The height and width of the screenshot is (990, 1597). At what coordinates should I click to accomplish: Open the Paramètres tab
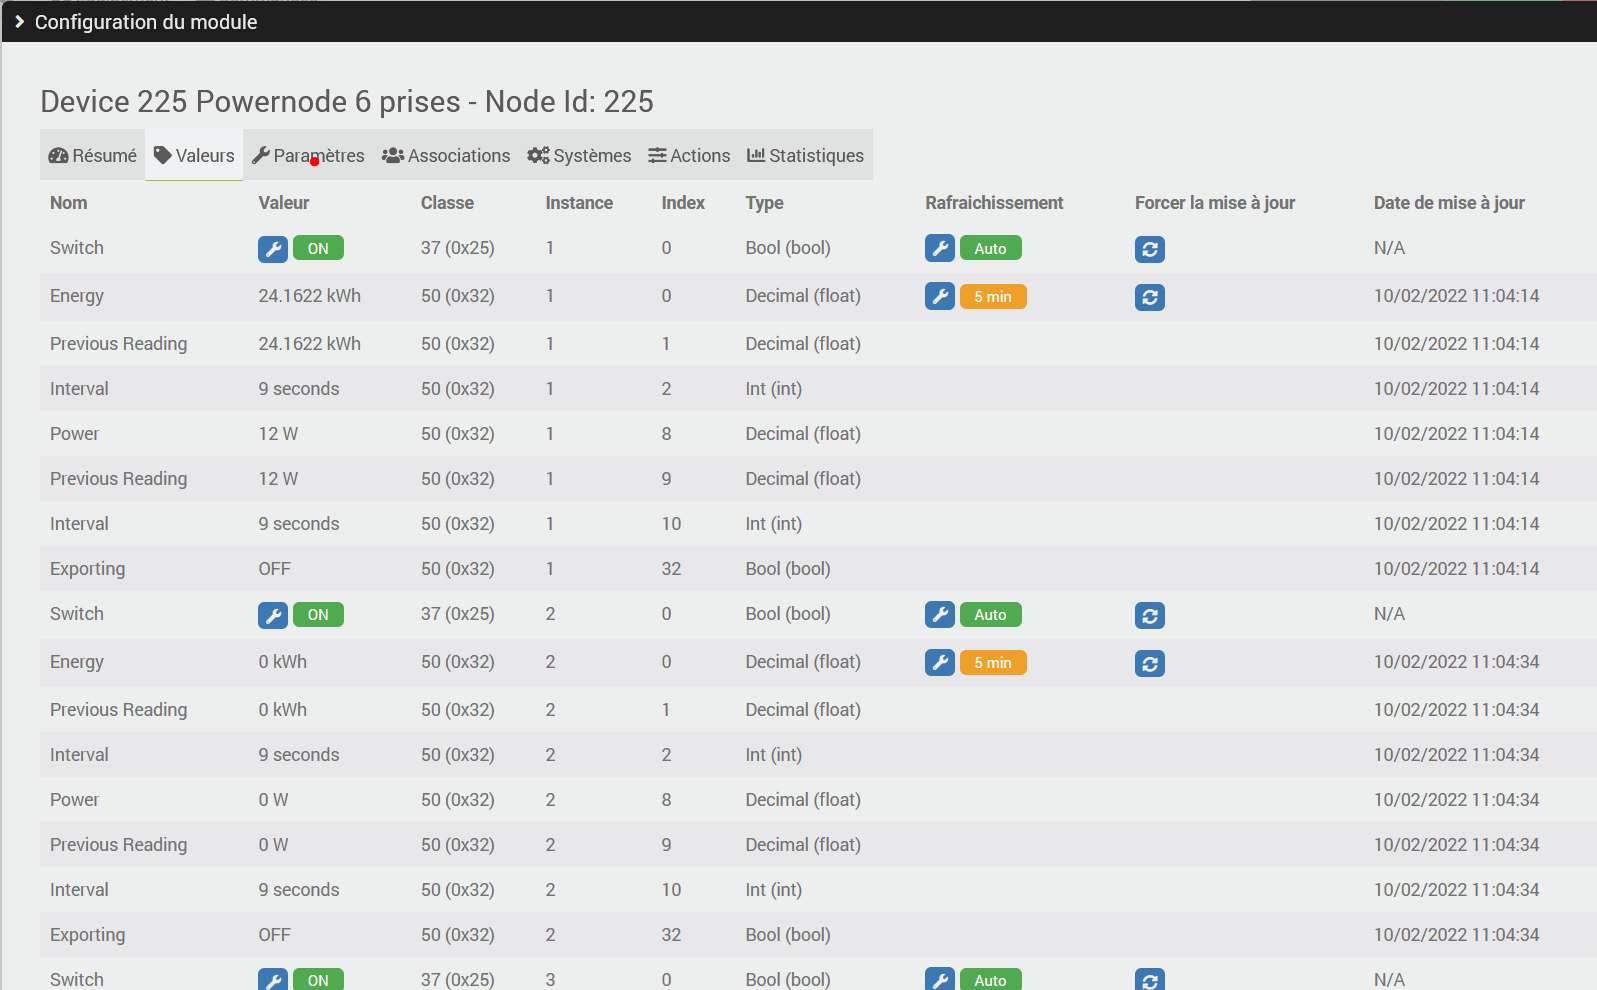tap(308, 156)
